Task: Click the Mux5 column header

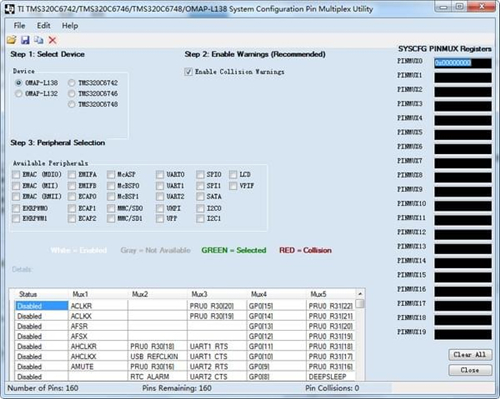Action: [x=331, y=294]
